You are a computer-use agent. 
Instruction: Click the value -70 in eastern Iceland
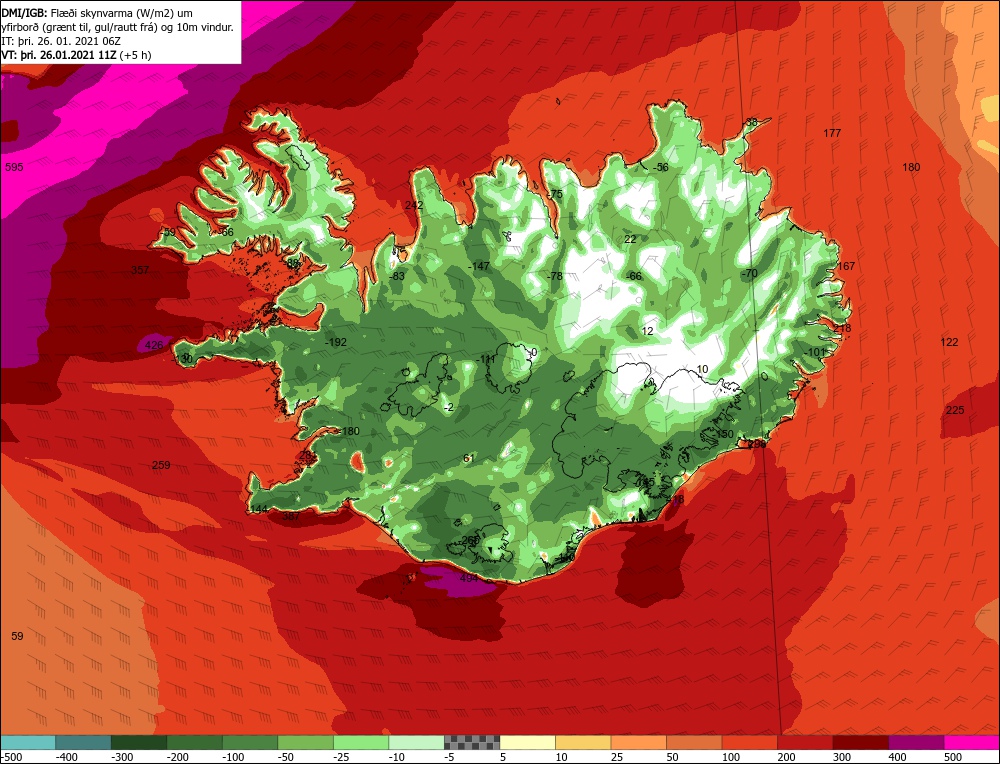point(749,273)
